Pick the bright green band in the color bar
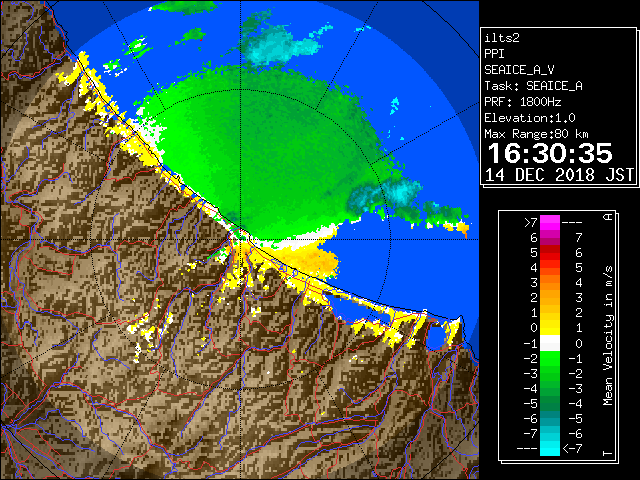This screenshot has width=640, height=480. (550, 358)
